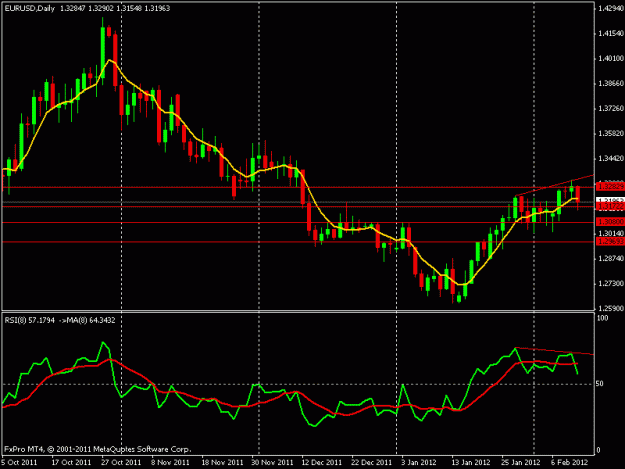Click the RSI scale value 100
The width and height of the screenshot is (625, 469).
tap(603, 318)
